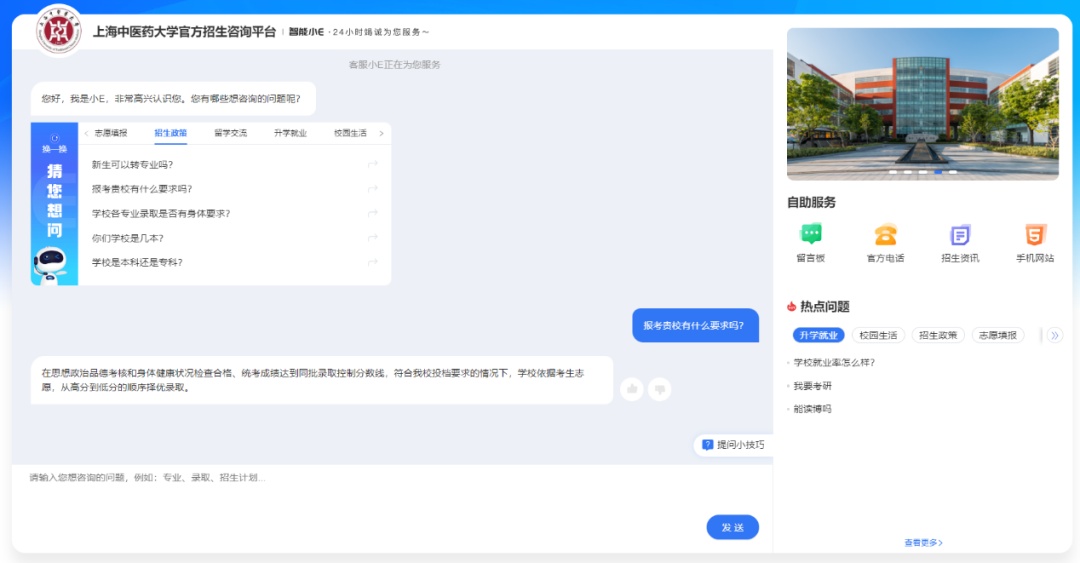Select the 留学交流 tab
Screen dimensions: 1080x563
point(230,133)
